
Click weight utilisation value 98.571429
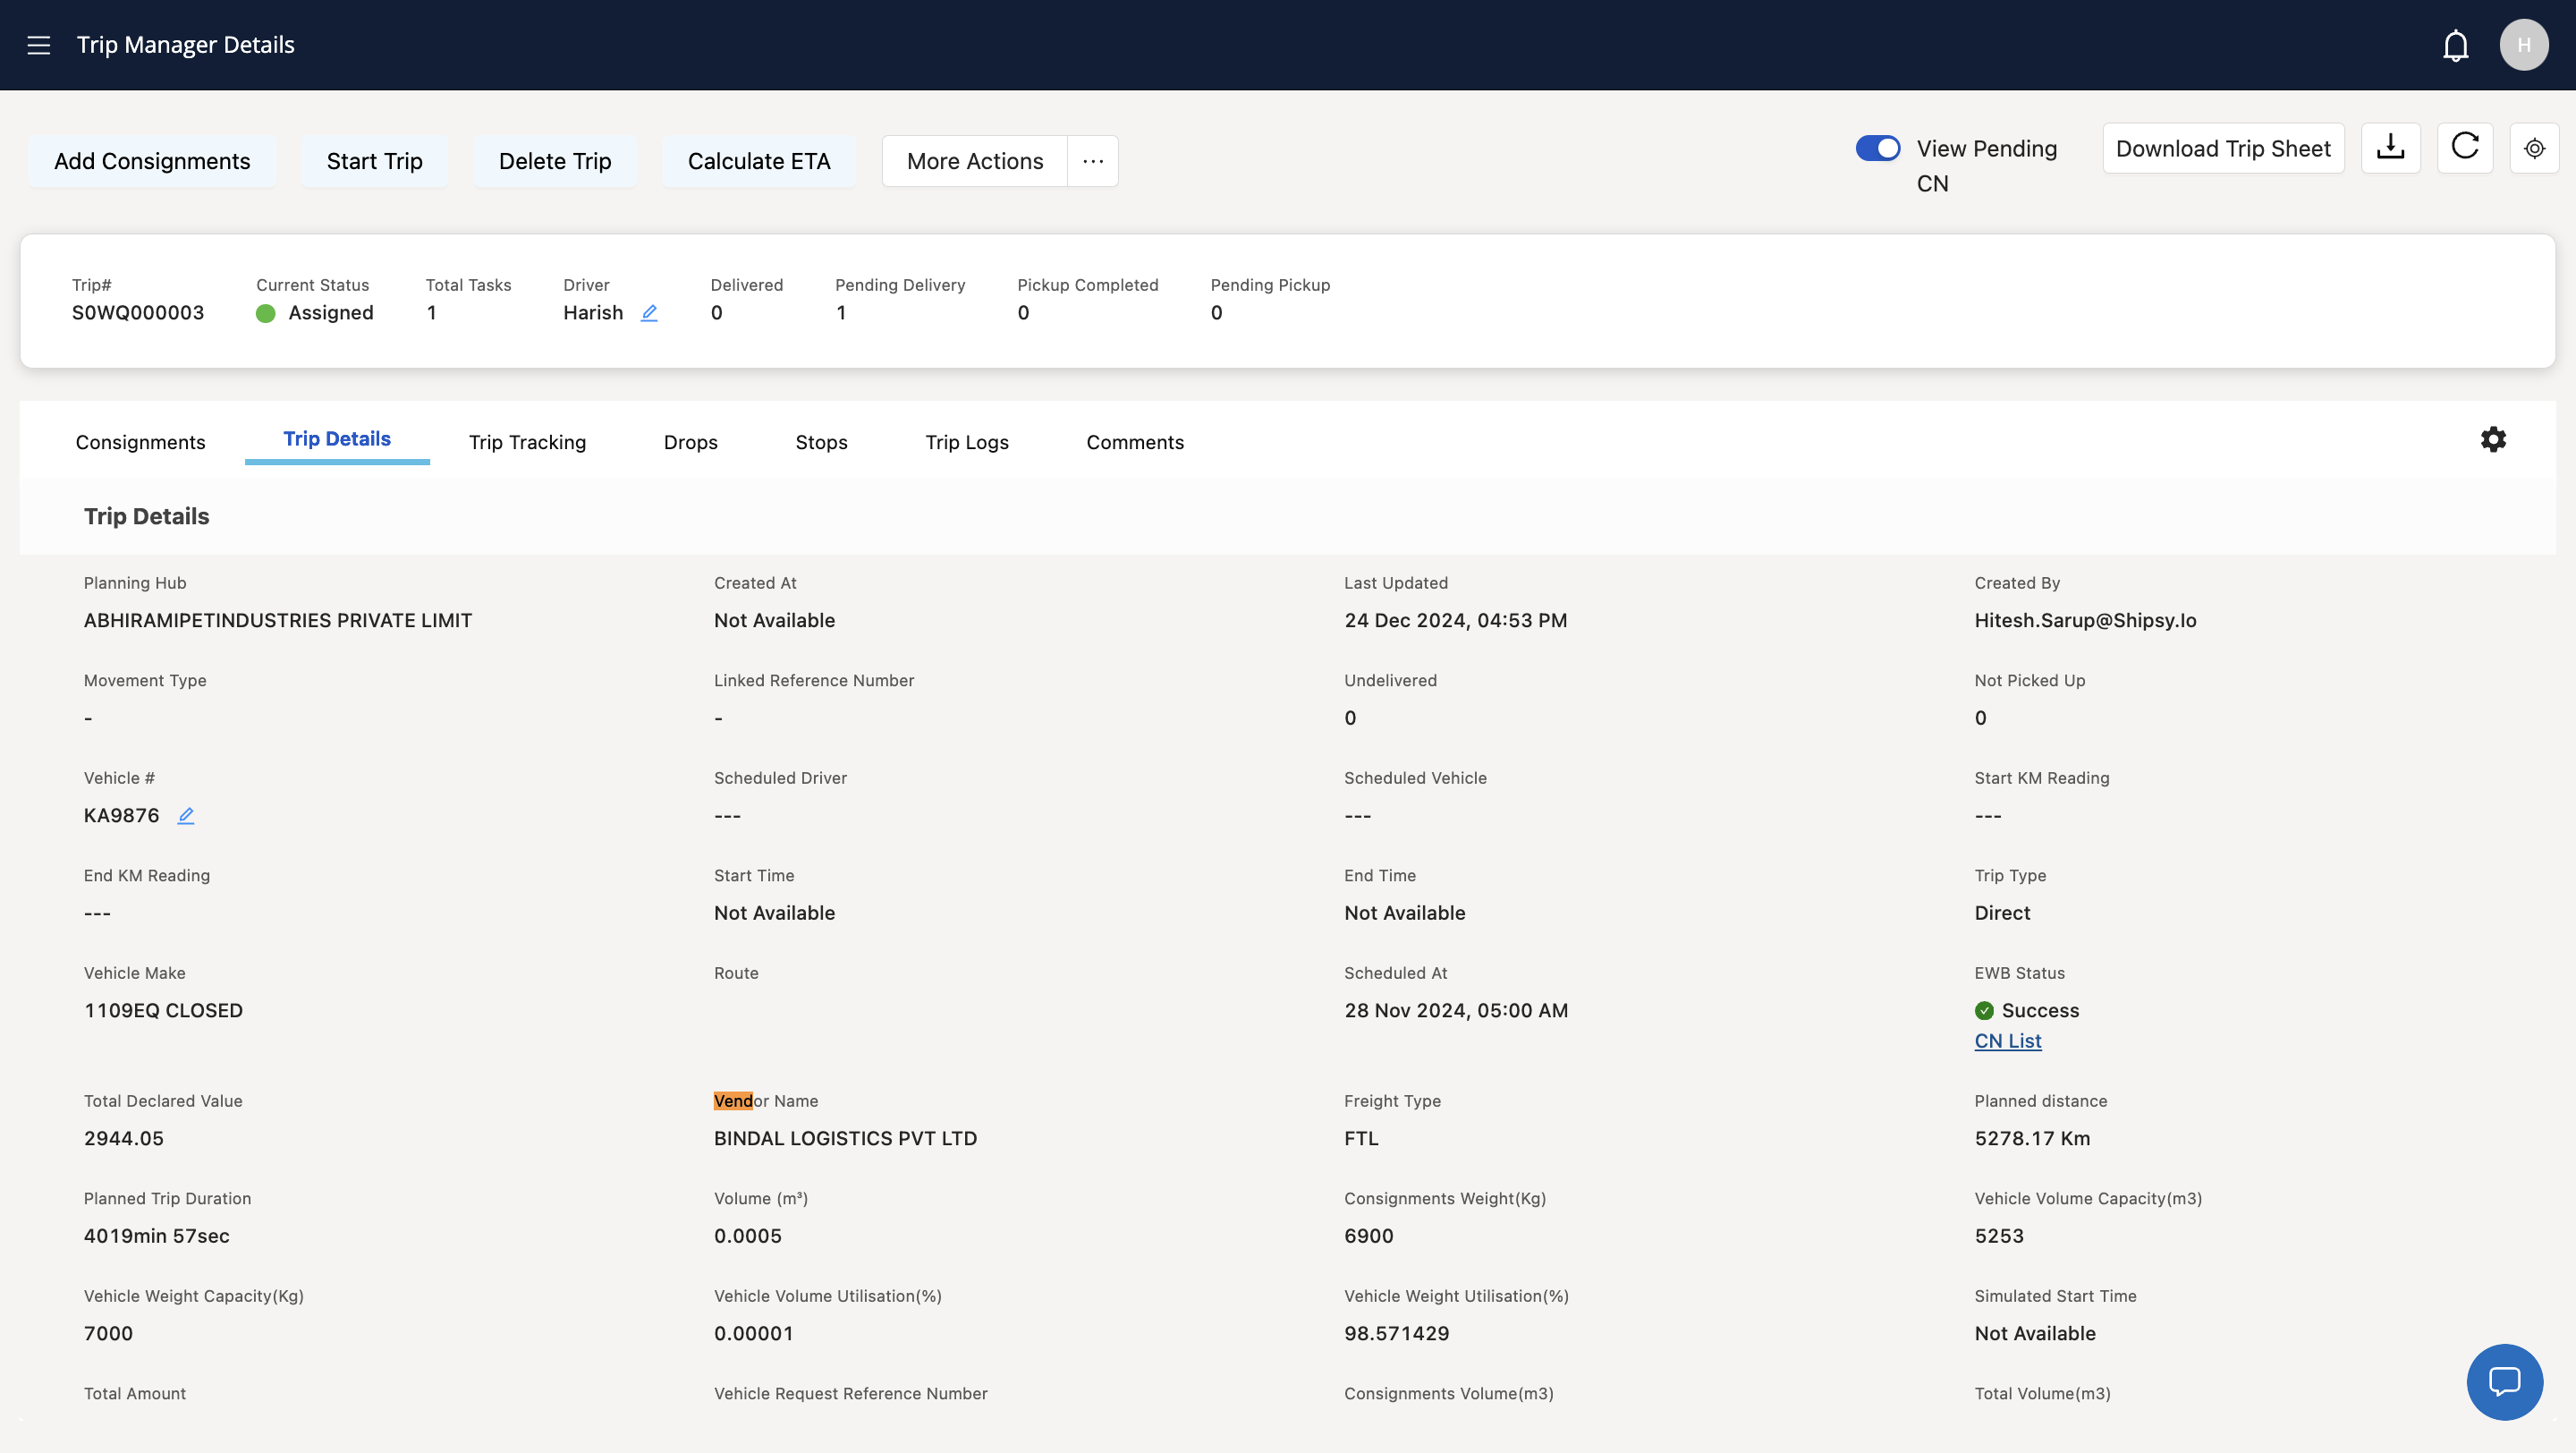(x=1396, y=1334)
